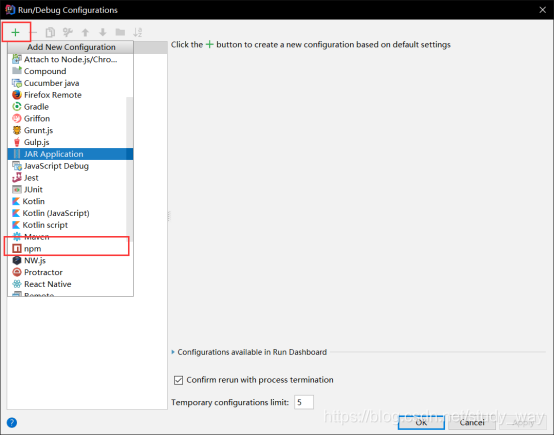Click the npm red square icon
Image resolution: width=554 pixels, height=435 pixels.
(17, 248)
